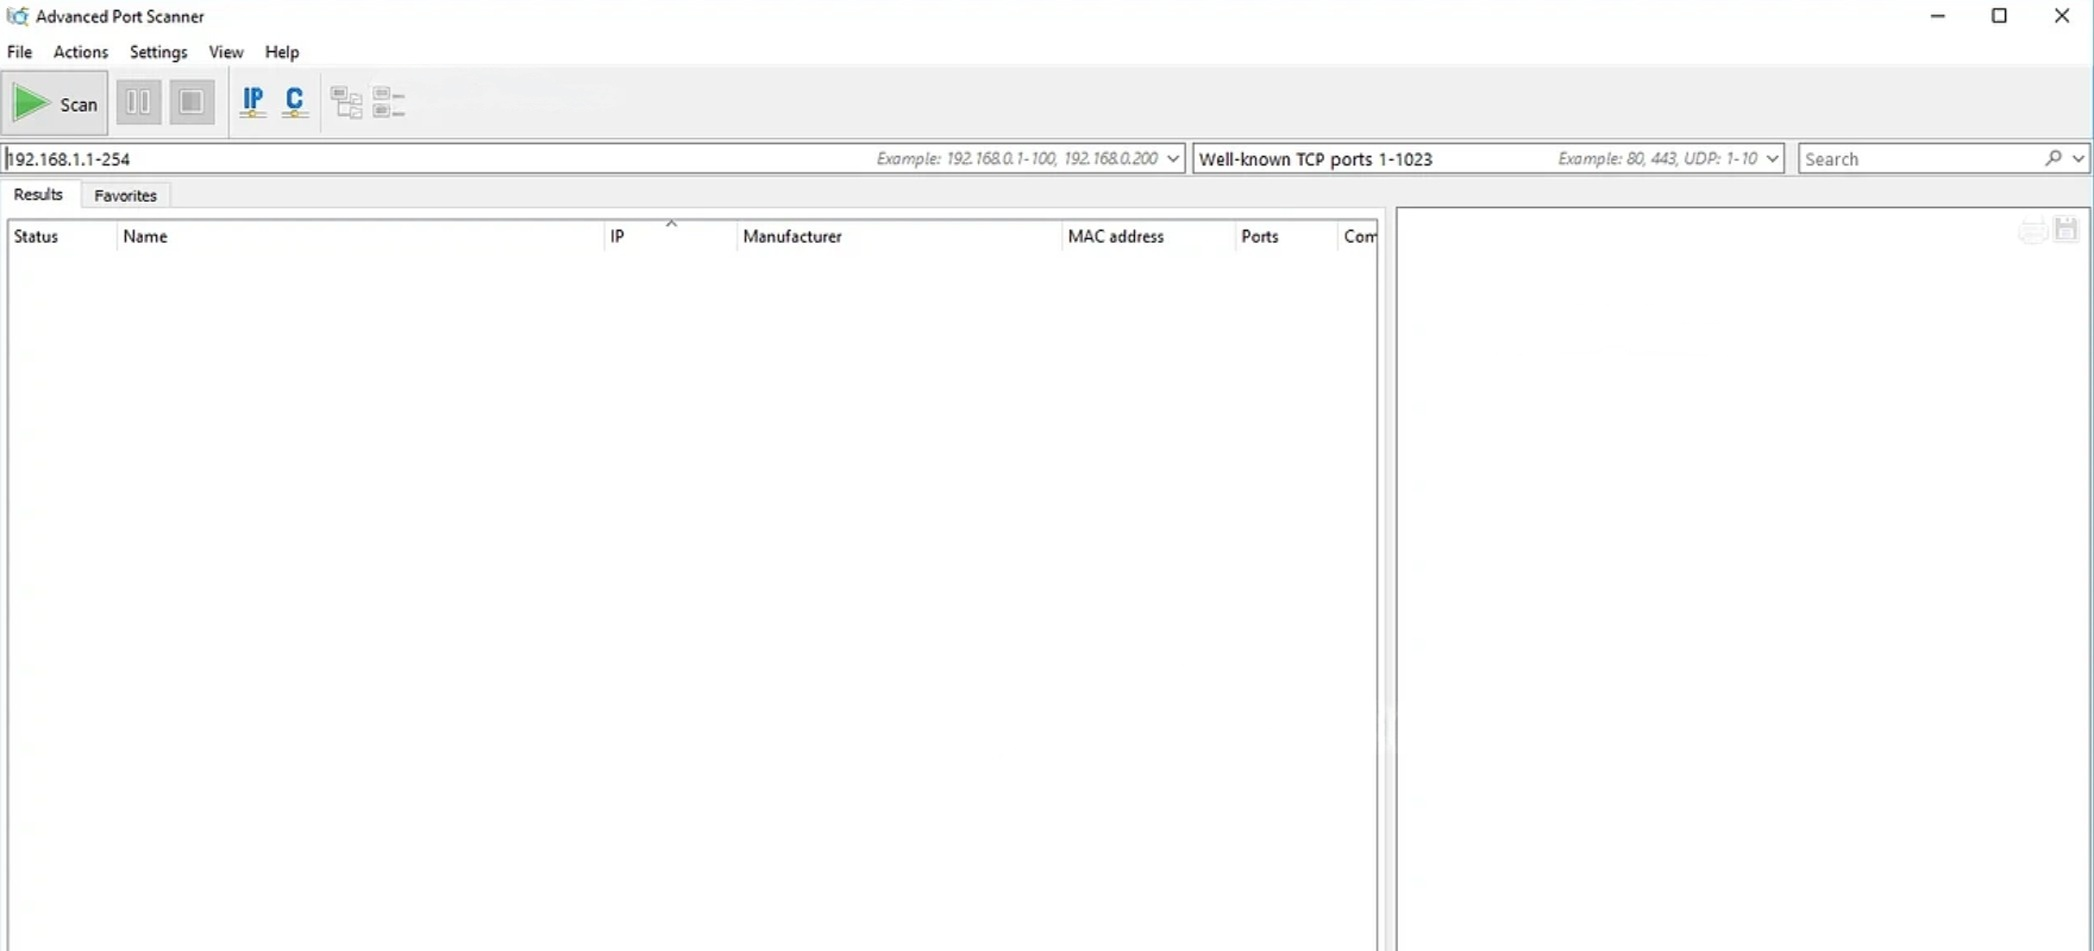Open the File menu
2094x951 pixels.
20,52
